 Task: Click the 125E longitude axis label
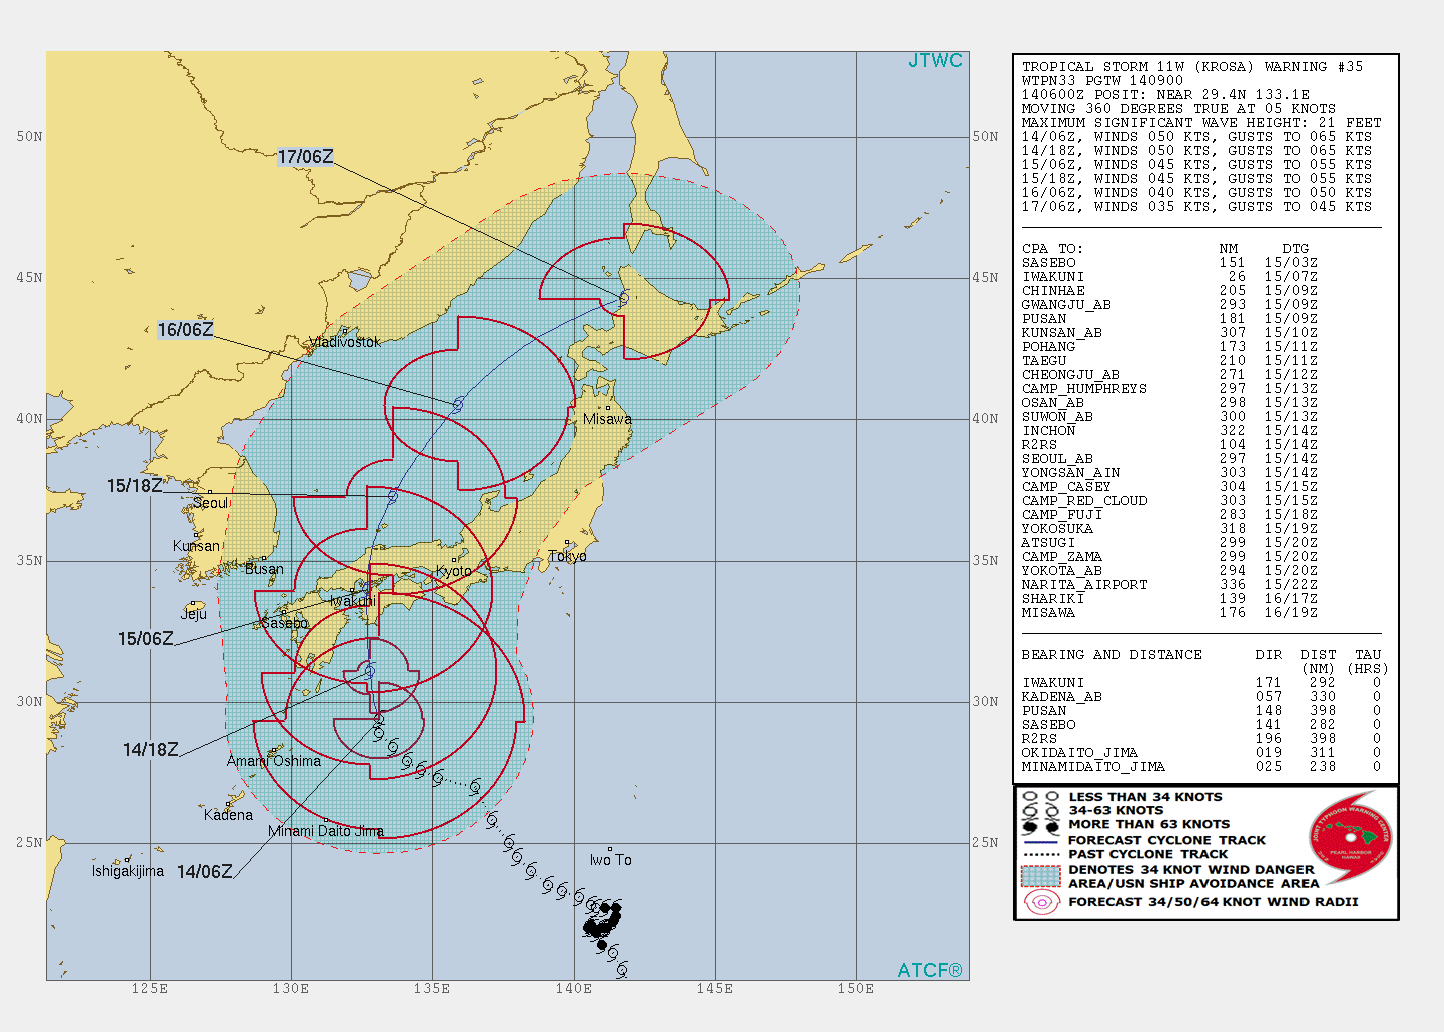pos(150,989)
